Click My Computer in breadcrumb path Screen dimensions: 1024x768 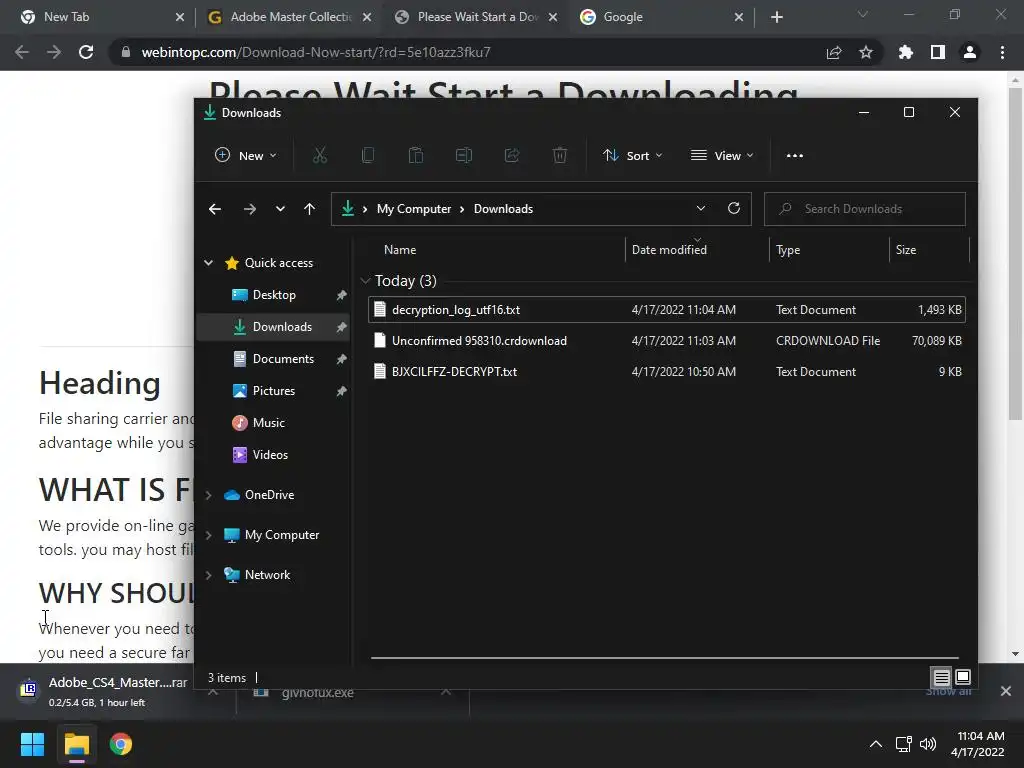[413, 209]
